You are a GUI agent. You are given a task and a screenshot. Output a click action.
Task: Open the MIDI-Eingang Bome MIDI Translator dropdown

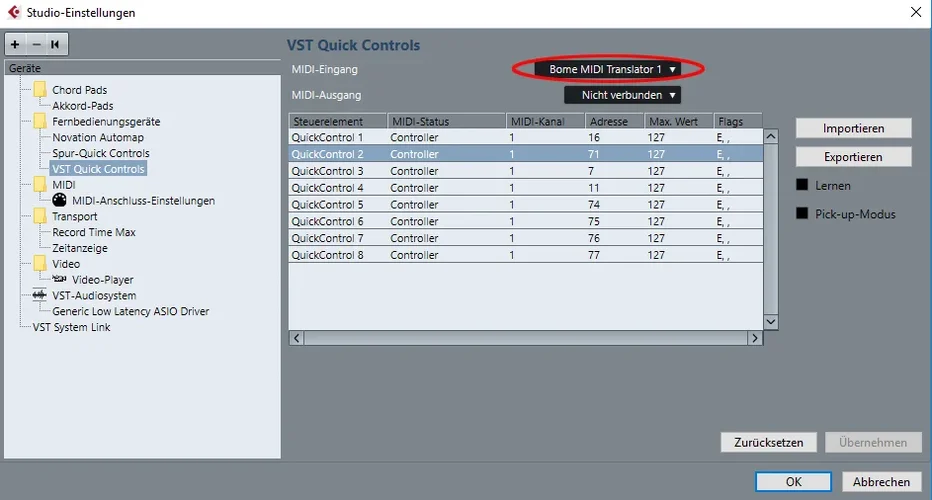point(607,69)
